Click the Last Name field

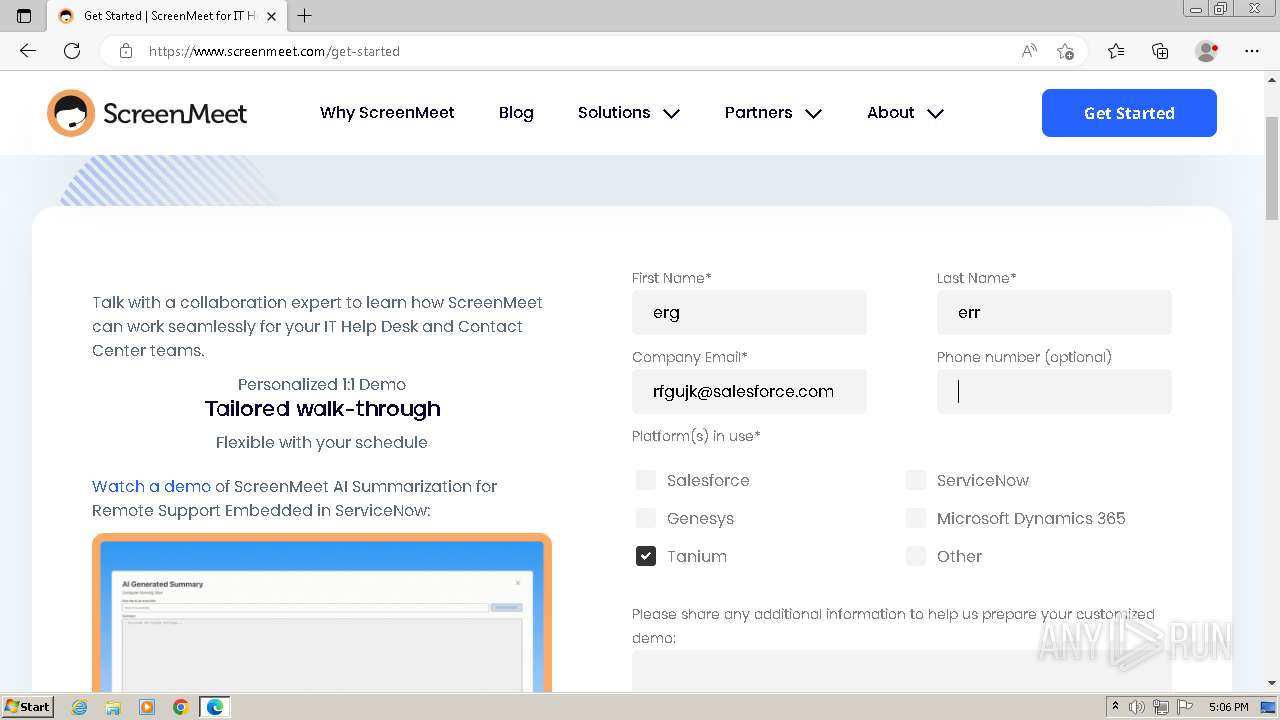pyautogui.click(x=1054, y=312)
